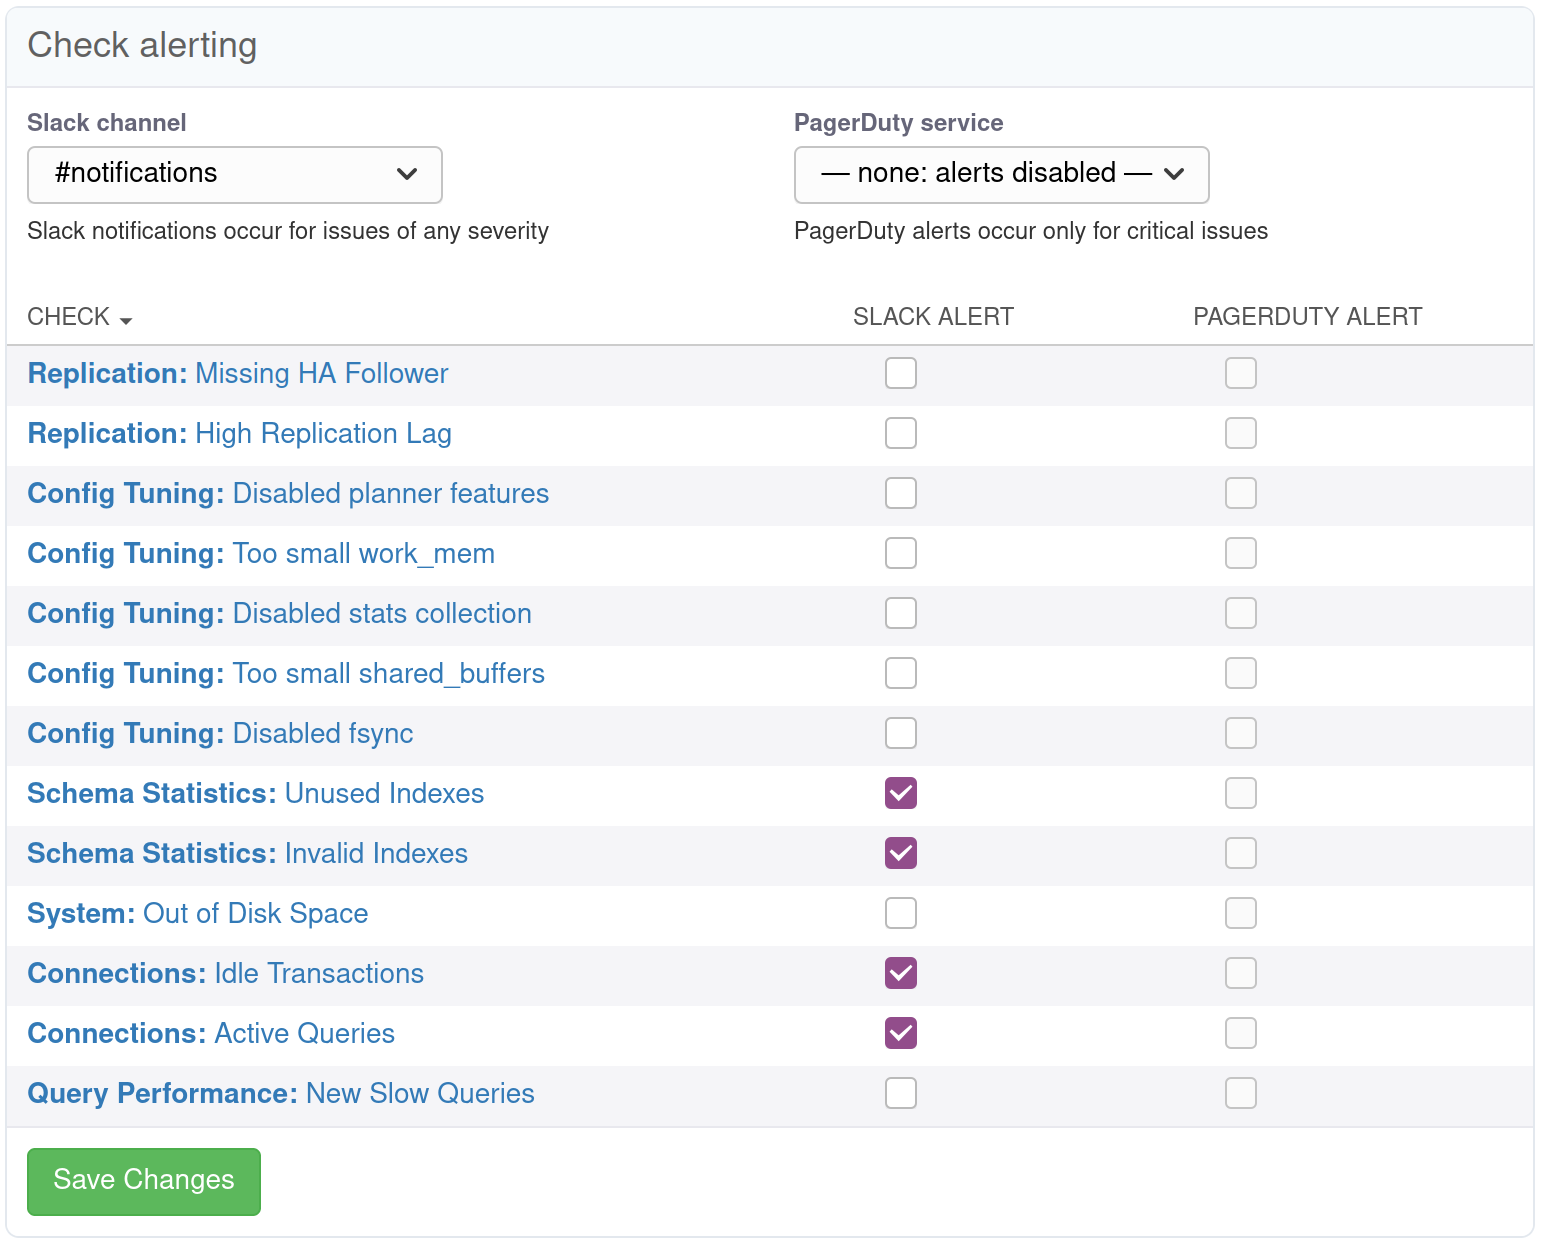The image size is (1541, 1245).
Task: Open the Slack channel #notifications dropdown
Action: point(235,174)
